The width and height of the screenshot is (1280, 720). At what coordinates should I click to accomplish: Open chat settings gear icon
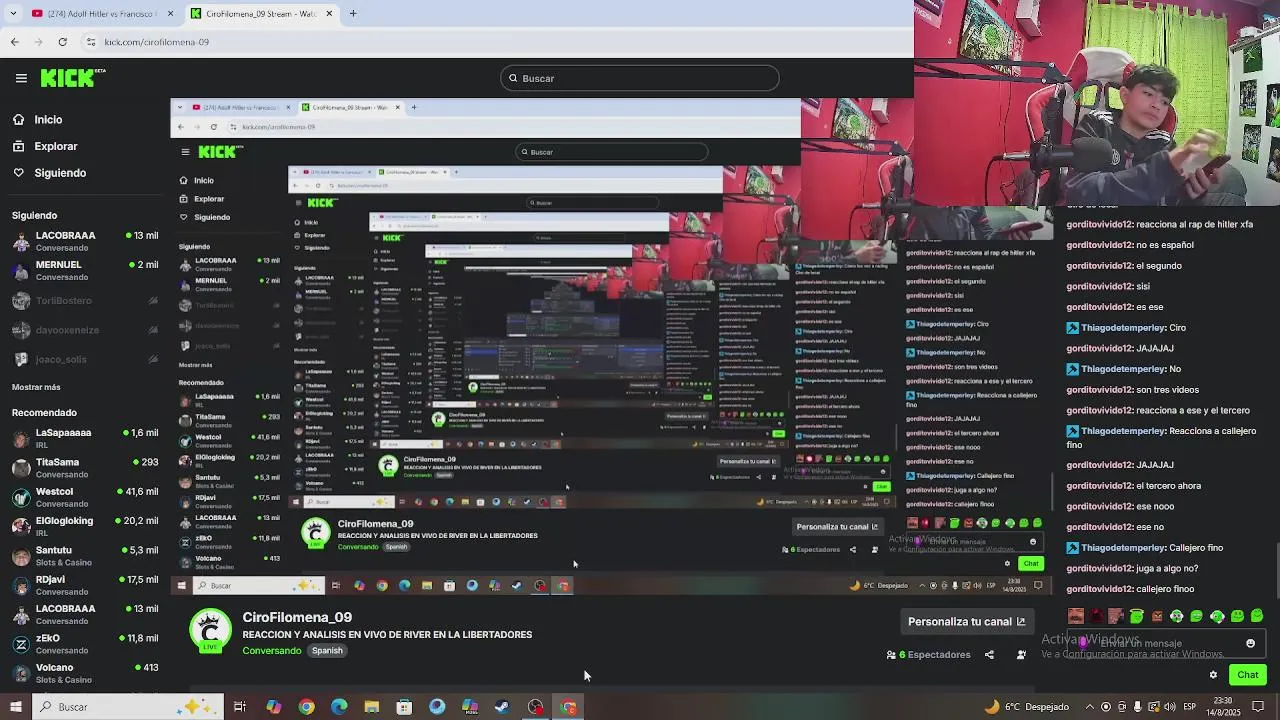pyautogui.click(x=1213, y=675)
